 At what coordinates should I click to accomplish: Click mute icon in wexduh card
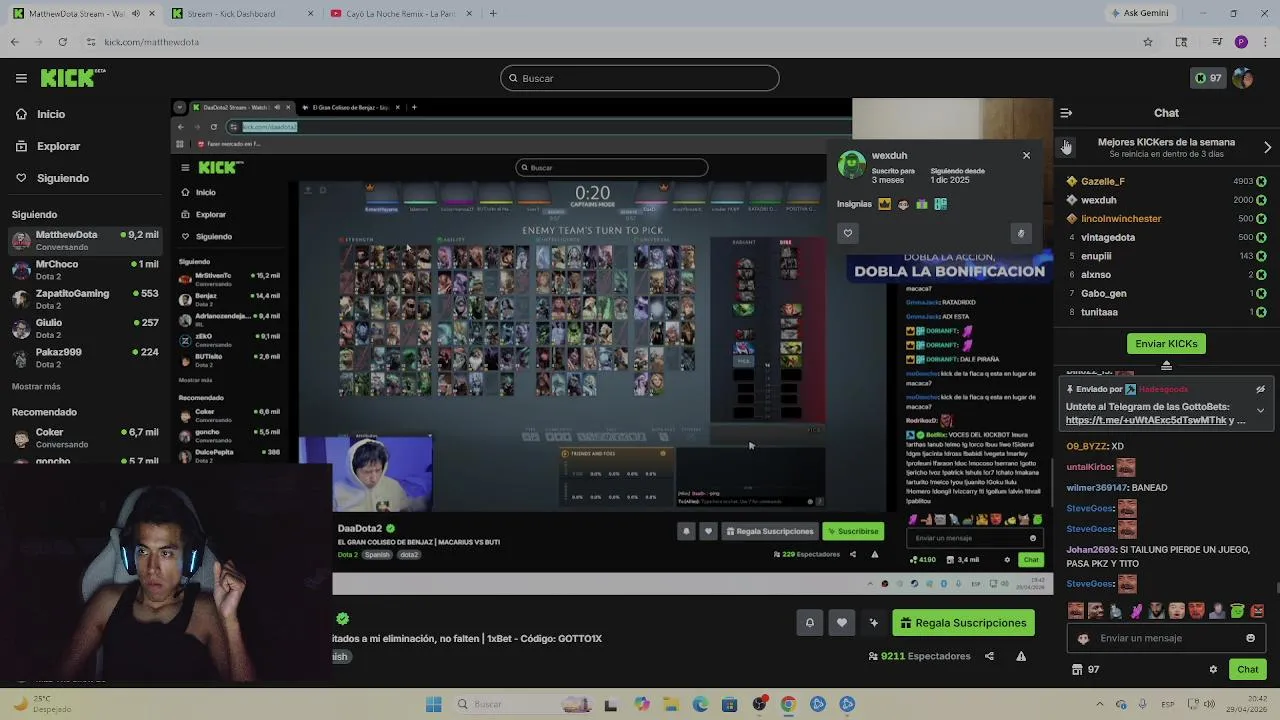(x=1021, y=233)
